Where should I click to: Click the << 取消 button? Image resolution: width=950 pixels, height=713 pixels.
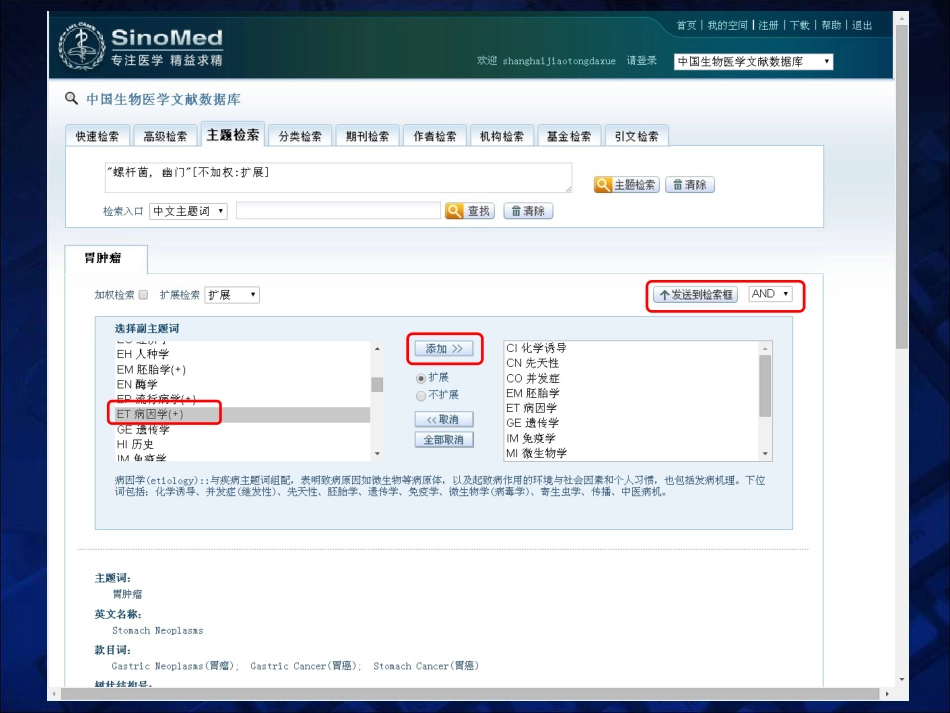[x=444, y=419]
